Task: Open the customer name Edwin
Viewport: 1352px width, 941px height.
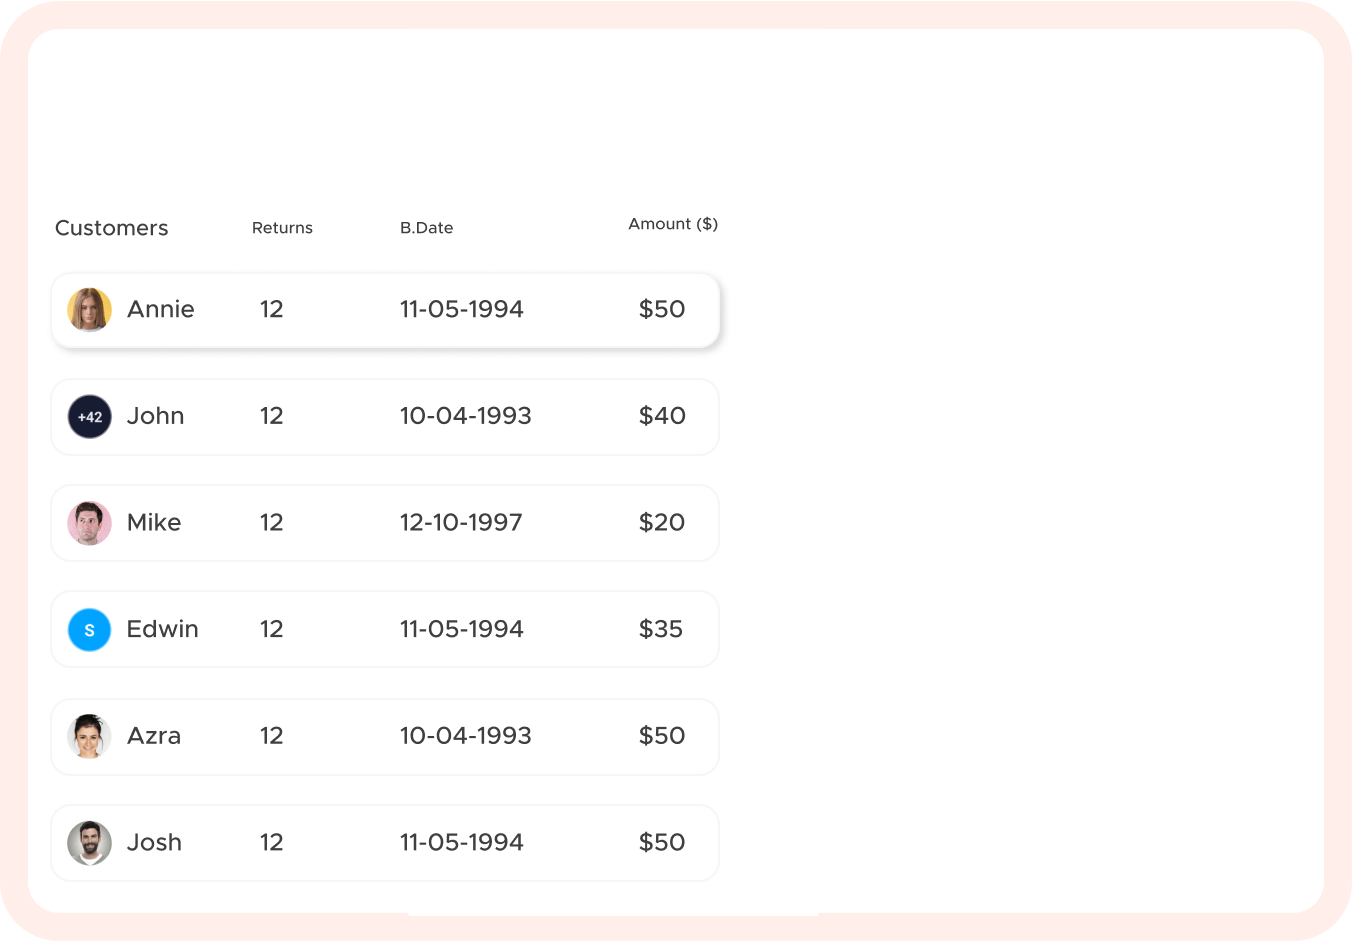Action: click(162, 629)
